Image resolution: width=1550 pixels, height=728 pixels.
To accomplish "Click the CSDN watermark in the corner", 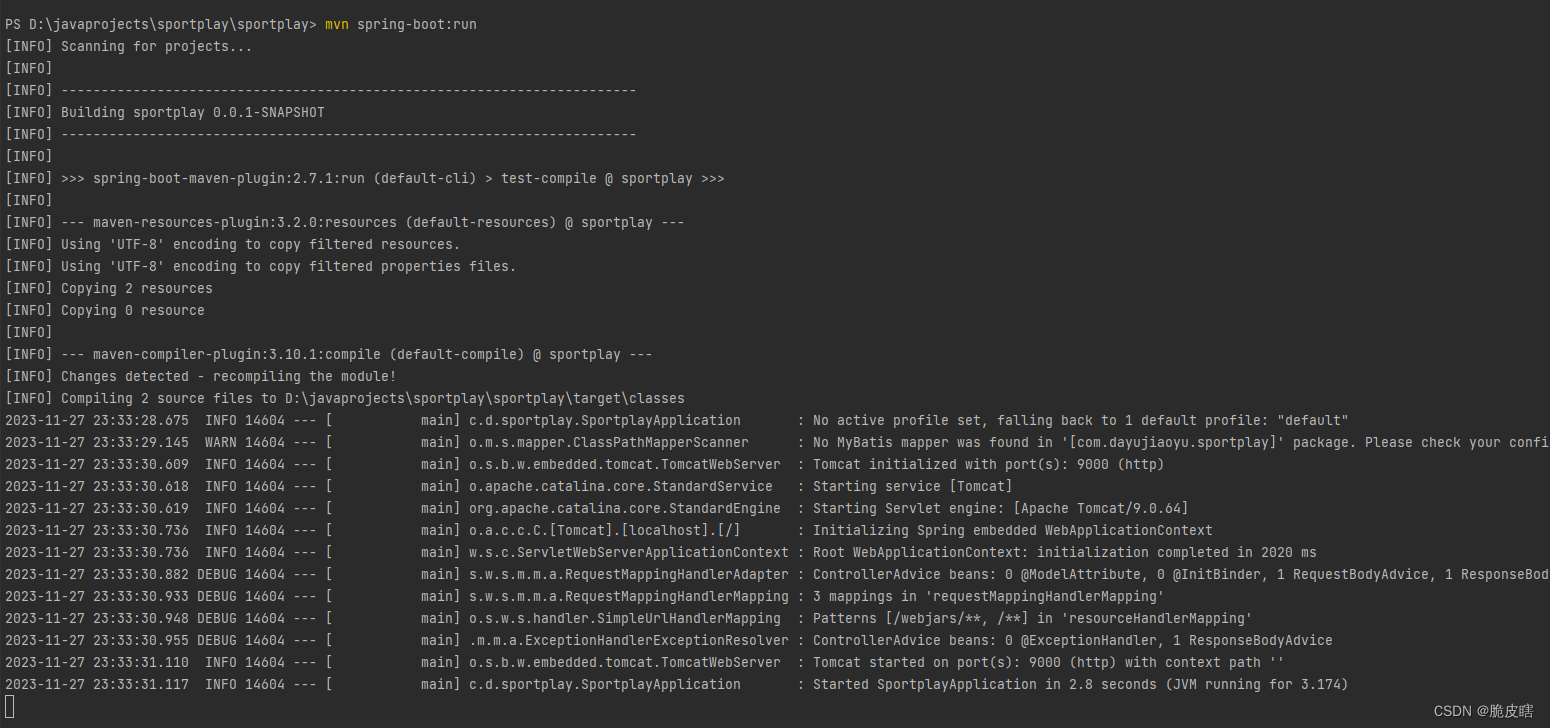I will 1483,711.
